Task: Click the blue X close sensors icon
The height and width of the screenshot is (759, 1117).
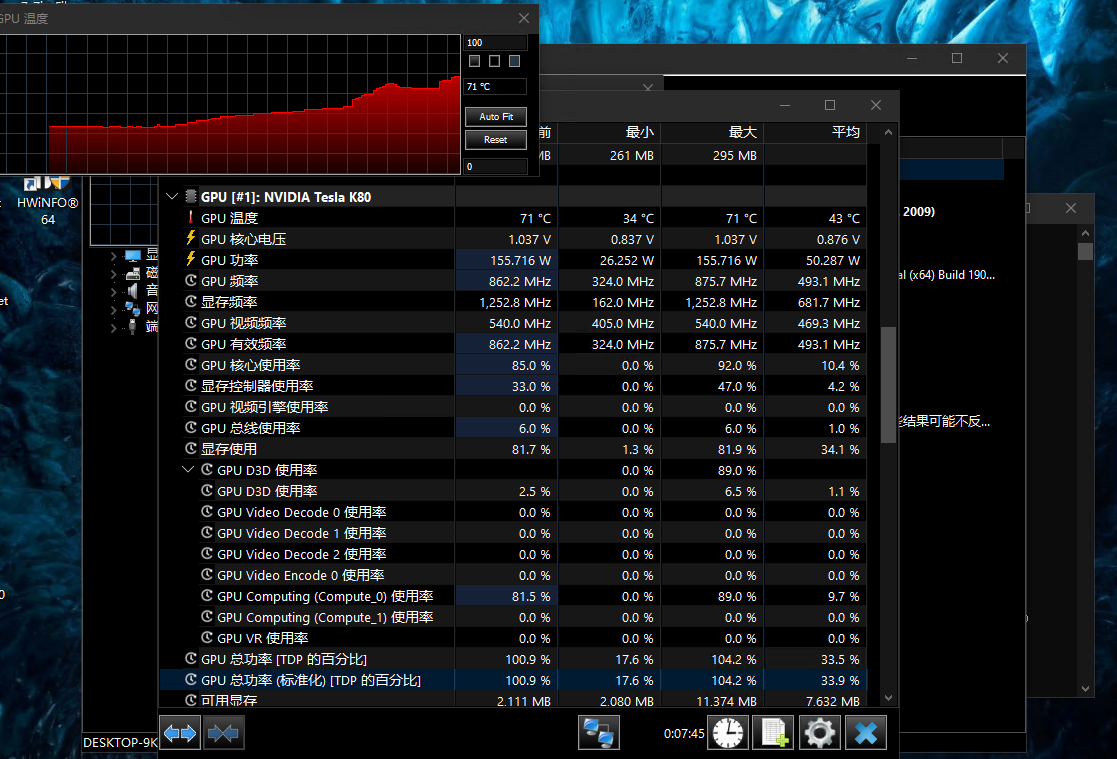Action: coord(866,733)
